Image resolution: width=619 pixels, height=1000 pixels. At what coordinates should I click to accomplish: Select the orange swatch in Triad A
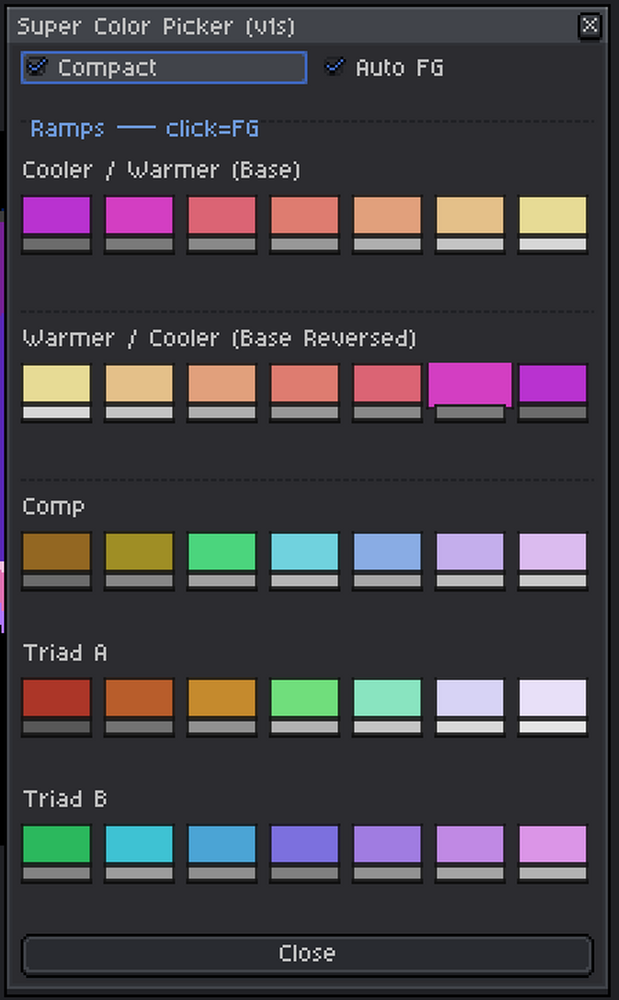(139, 695)
